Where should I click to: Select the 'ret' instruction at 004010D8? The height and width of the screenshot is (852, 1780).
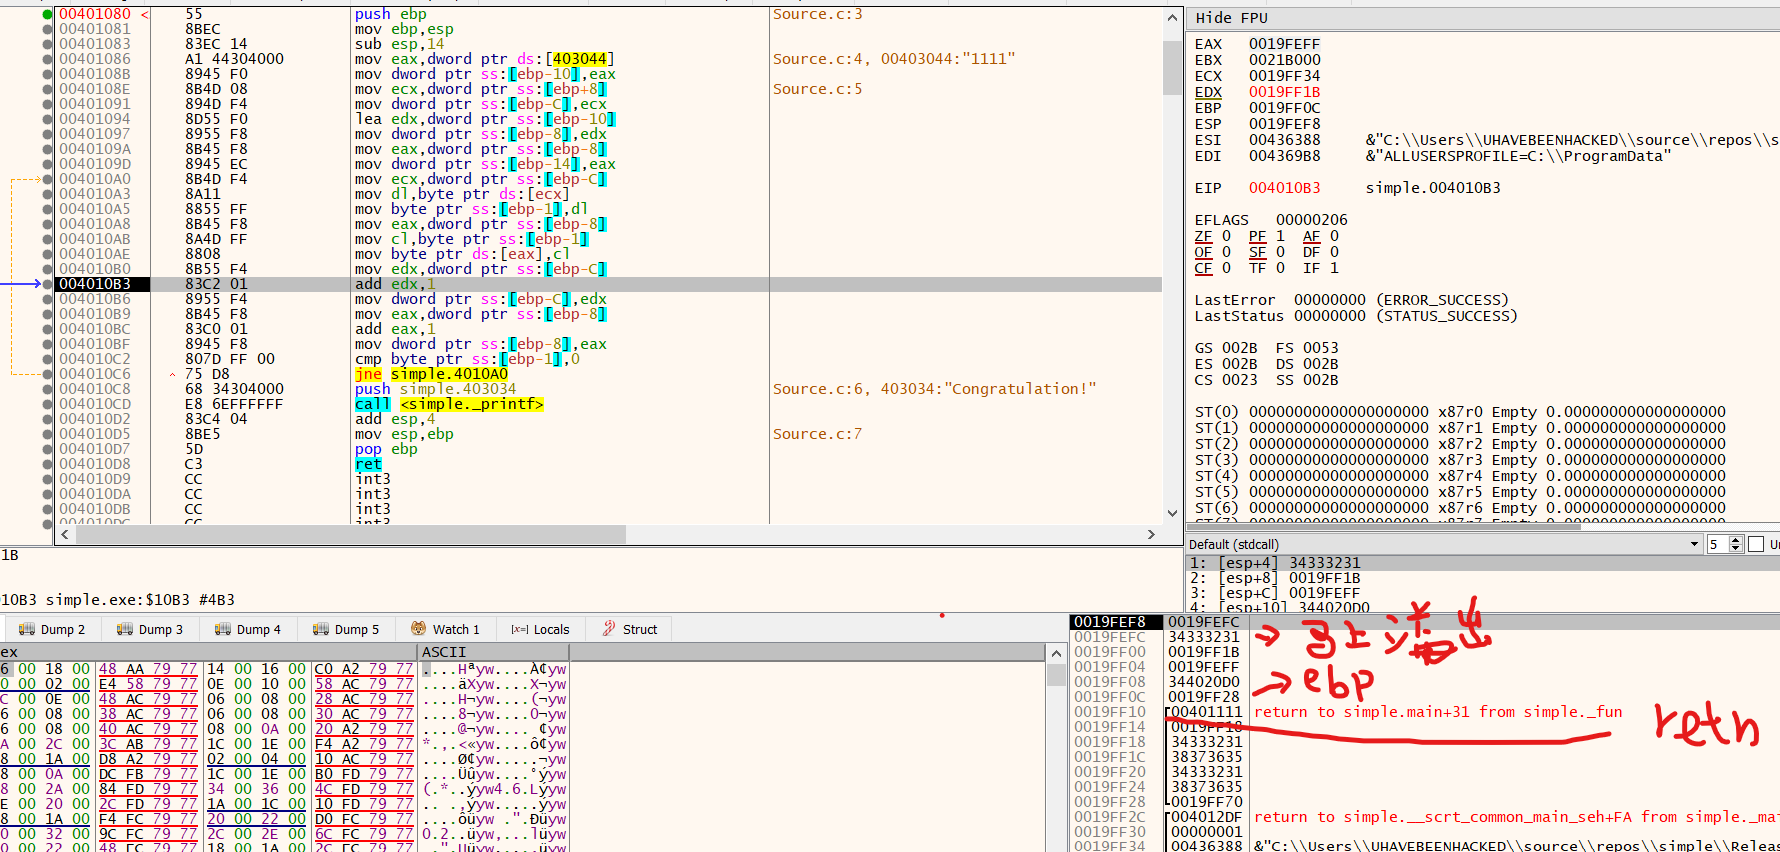click(368, 464)
